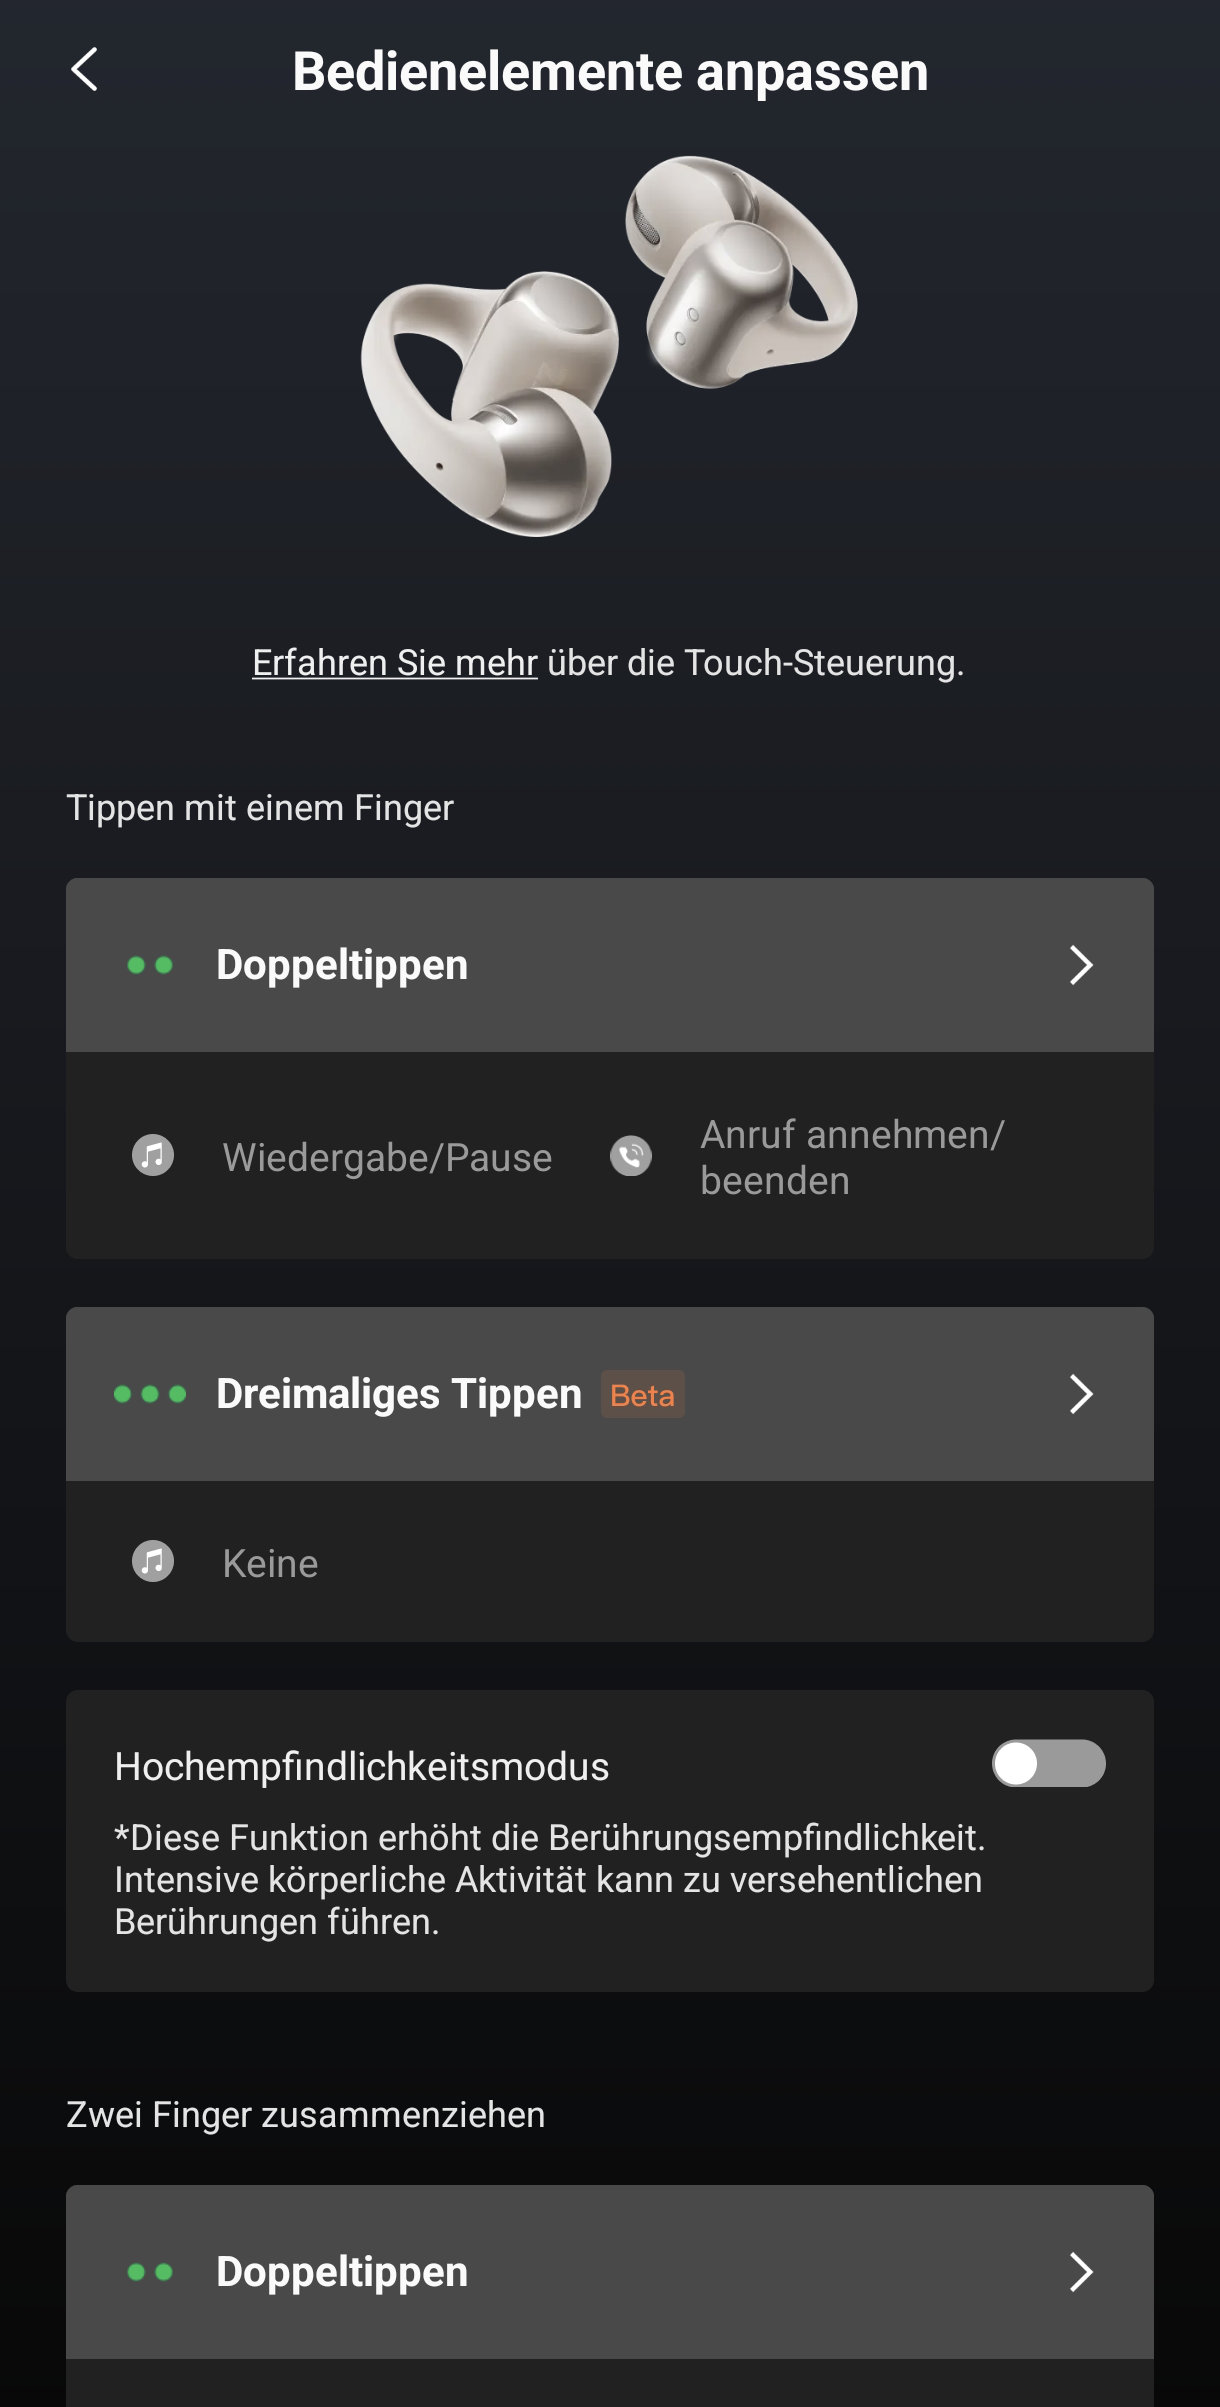Enable the Hochempfindlichkeitsmodus switch
The height and width of the screenshot is (2407, 1220).
pyautogui.click(x=1048, y=1763)
